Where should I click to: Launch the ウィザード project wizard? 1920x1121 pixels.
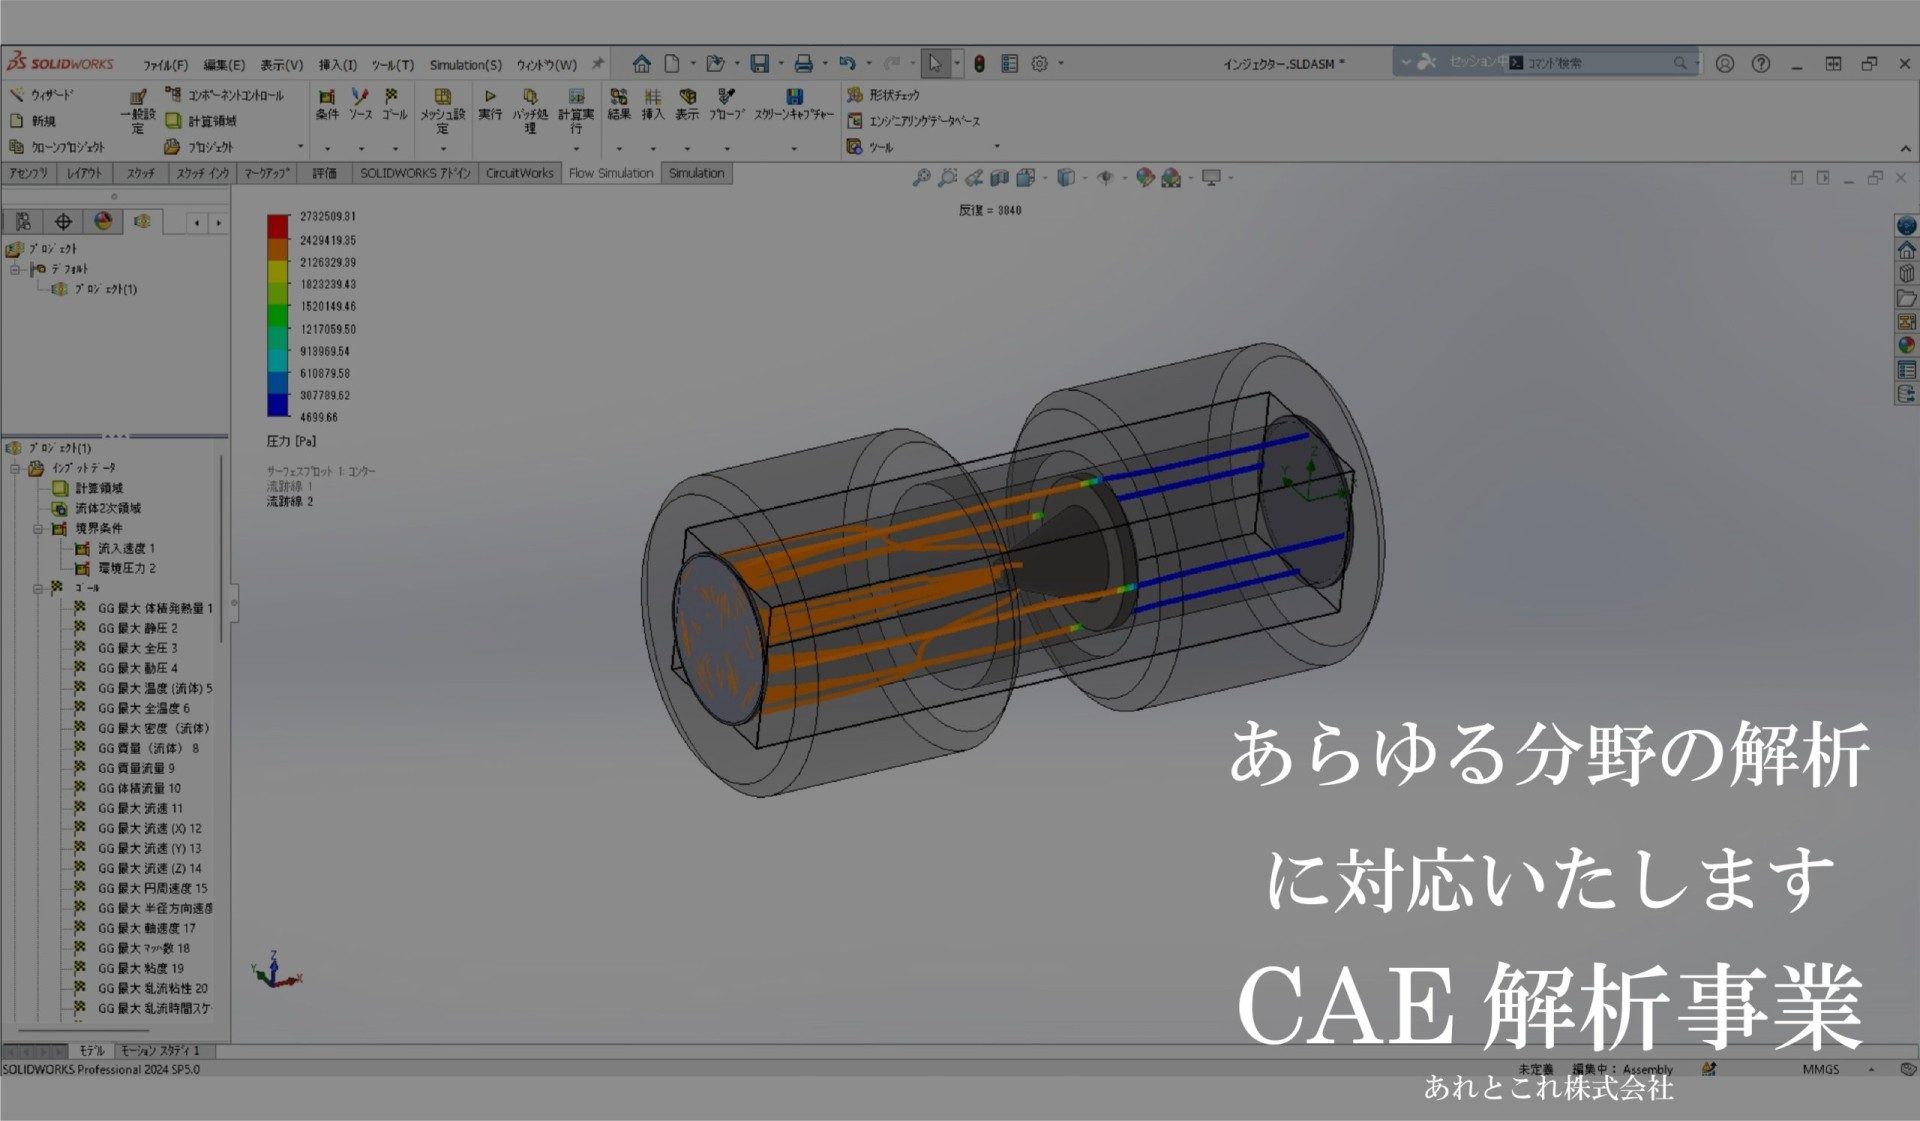click(42, 95)
